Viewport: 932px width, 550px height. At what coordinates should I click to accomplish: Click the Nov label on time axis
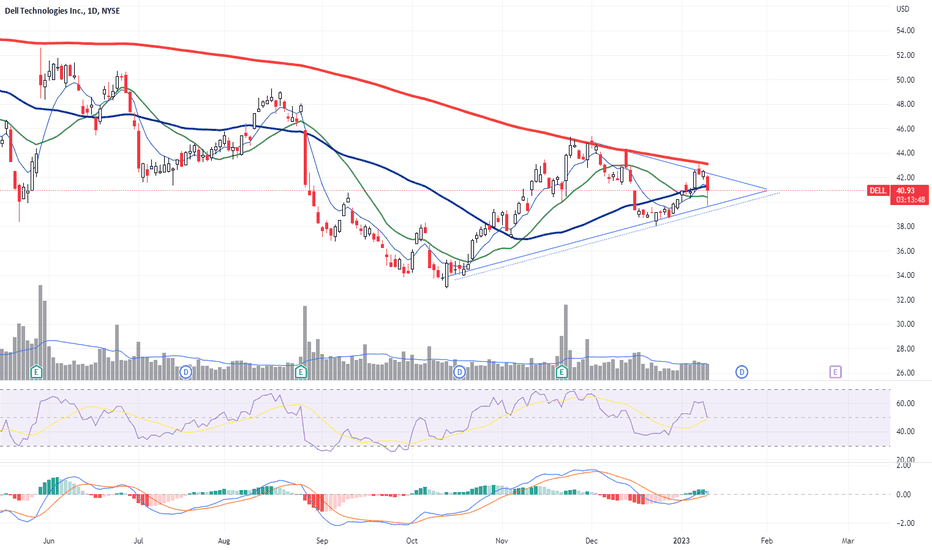[502, 541]
